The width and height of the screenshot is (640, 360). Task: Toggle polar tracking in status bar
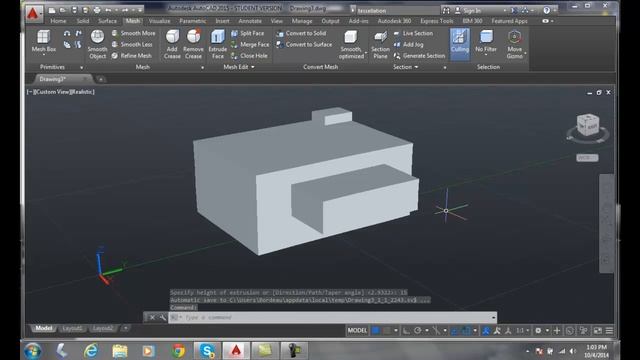pos(418,331)
